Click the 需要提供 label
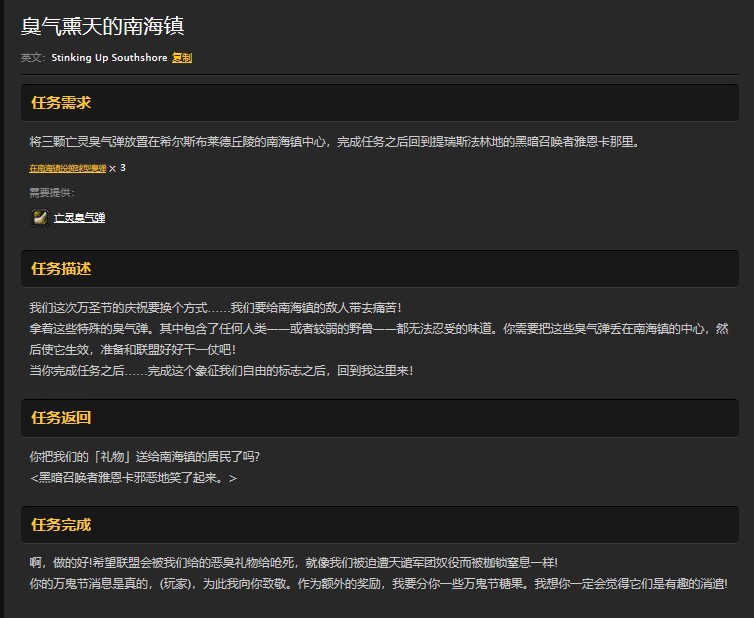This screenshot has width=754, height=618. [52, 193]
